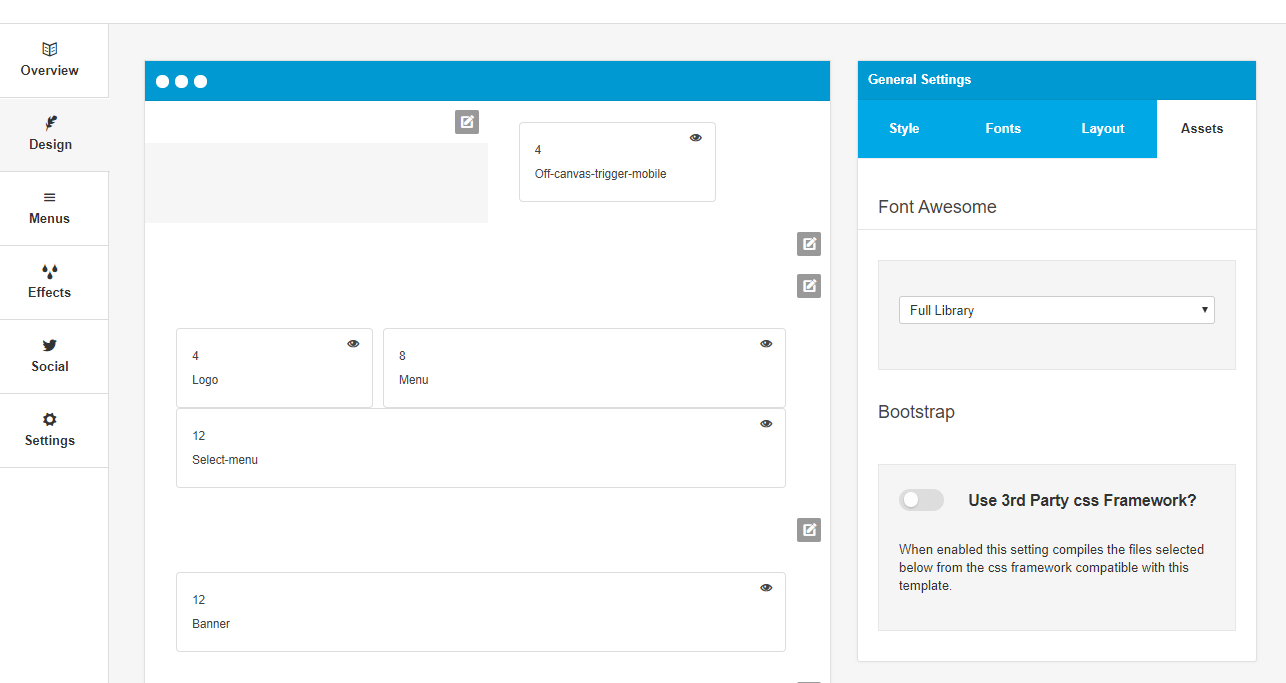Enable Use 3rd Party css Framework switch
This screenshot has width=1286, height=683.
point(921,500)
